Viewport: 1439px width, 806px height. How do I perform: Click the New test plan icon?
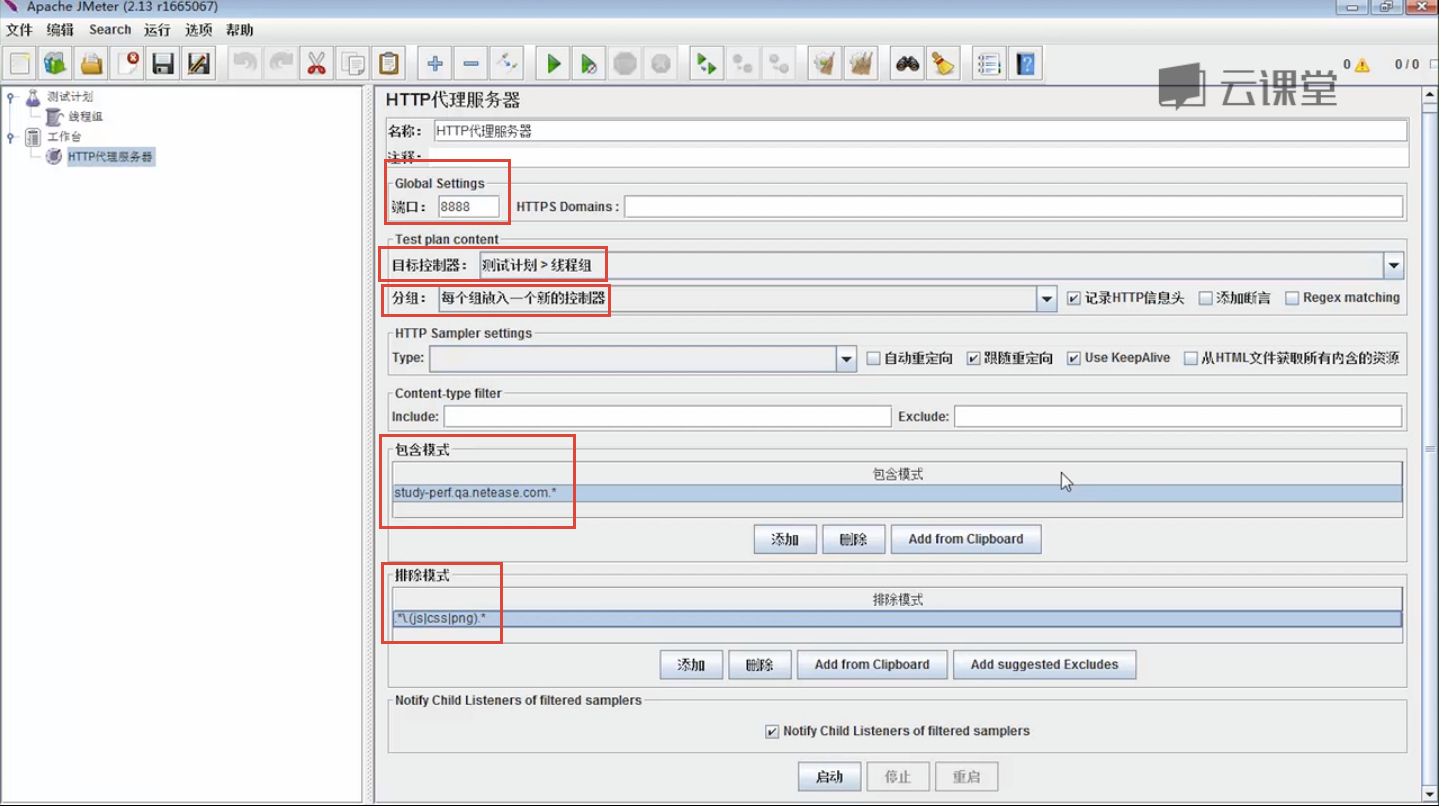[20, 64]
